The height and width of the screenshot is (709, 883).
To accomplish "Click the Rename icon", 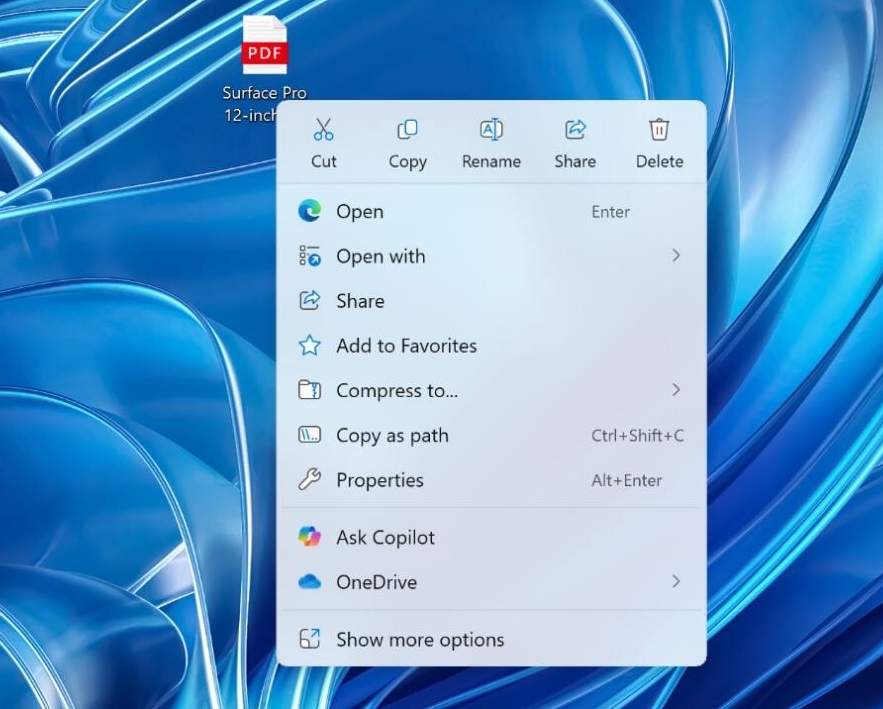I will pyautogui.click(x=491, y=129).
